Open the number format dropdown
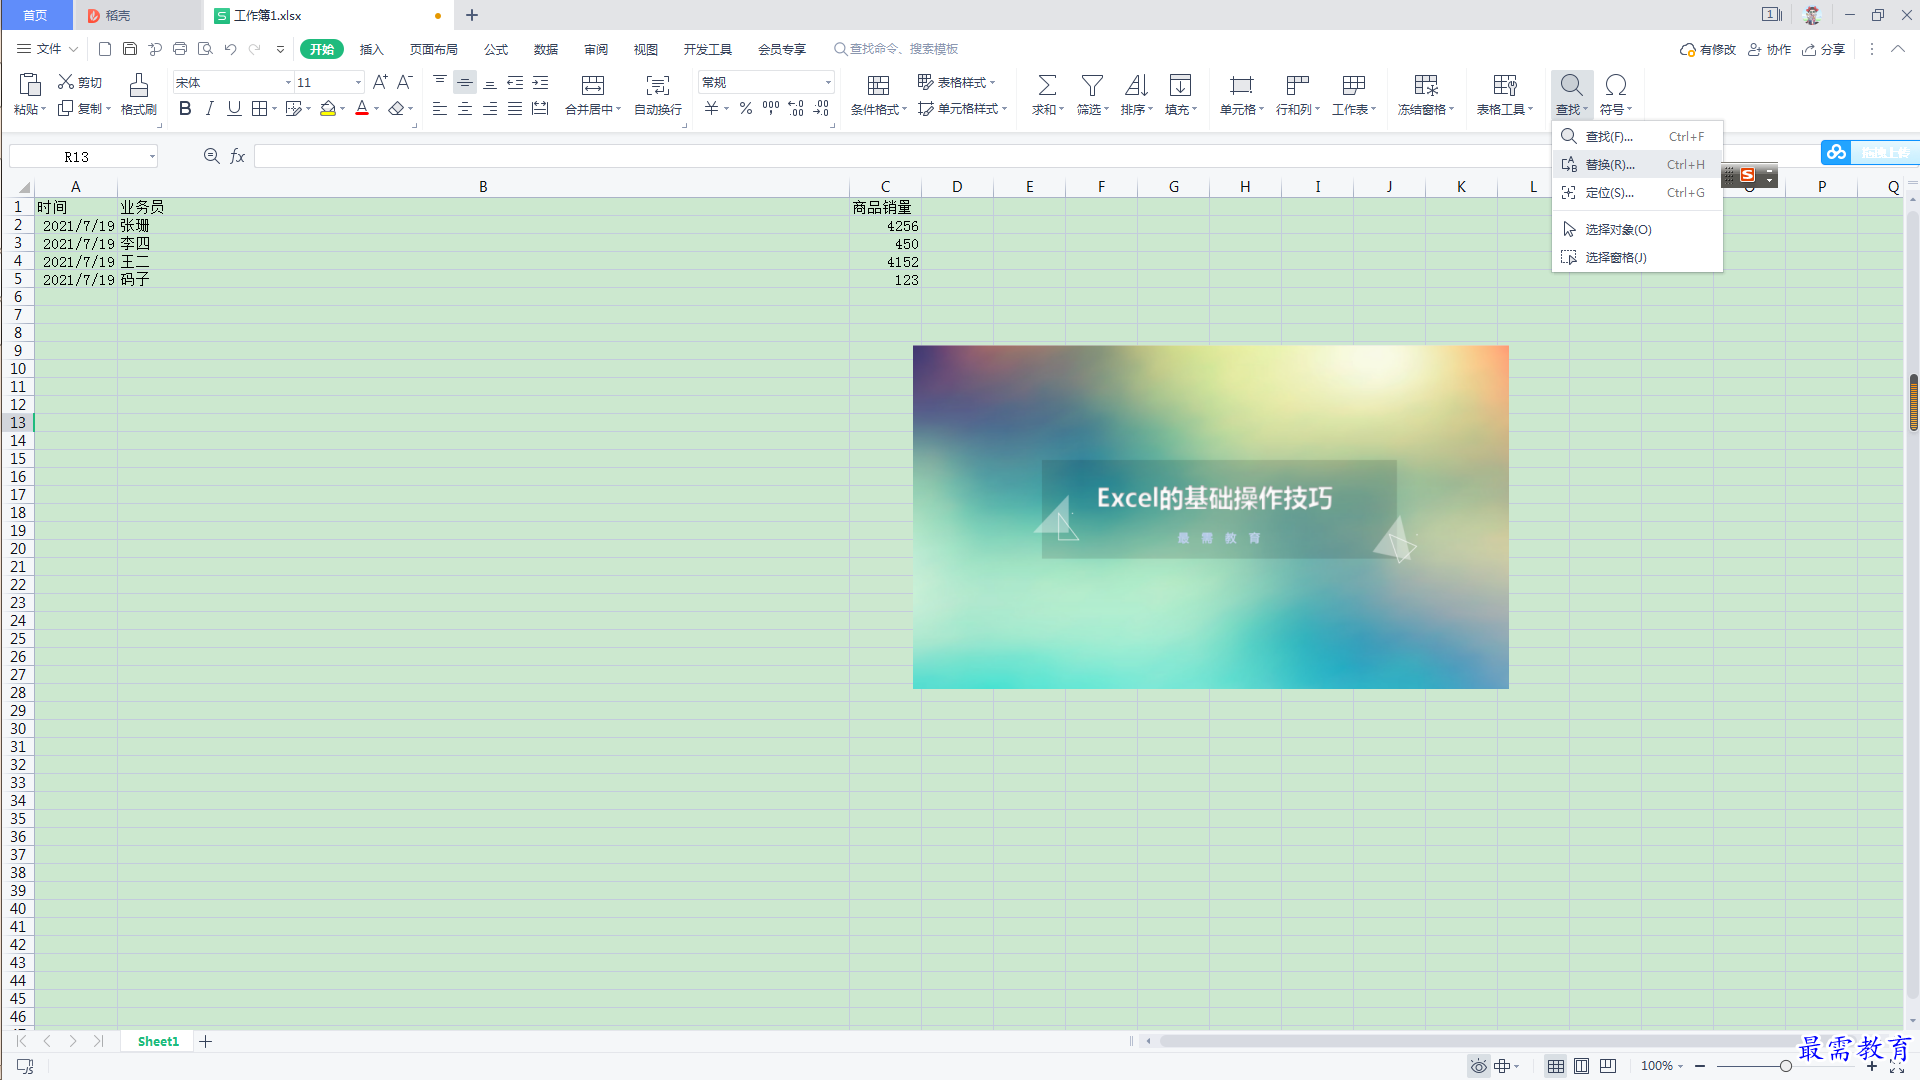The height and width of the screenshot is (1080, 1920). click(828, 83)
